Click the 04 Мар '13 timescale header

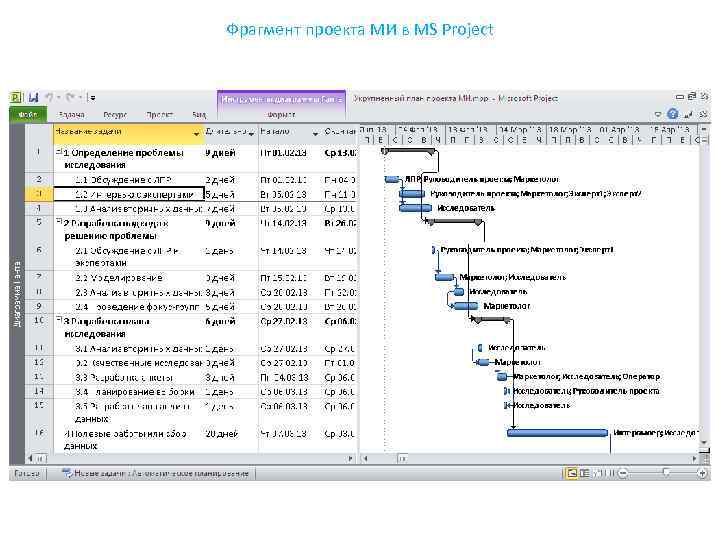(x=520, y=130)
